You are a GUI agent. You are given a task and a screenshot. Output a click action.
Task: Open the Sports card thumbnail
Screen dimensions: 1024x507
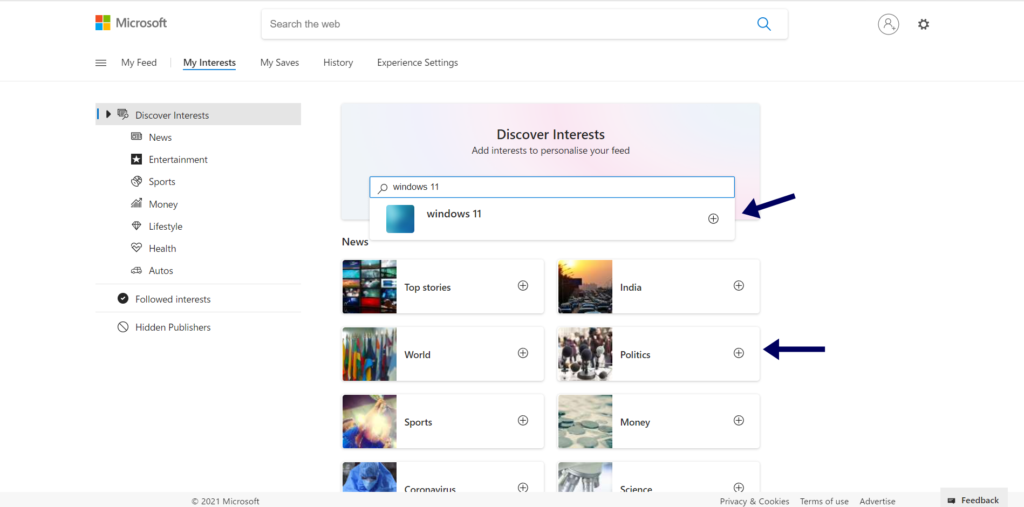369,421
